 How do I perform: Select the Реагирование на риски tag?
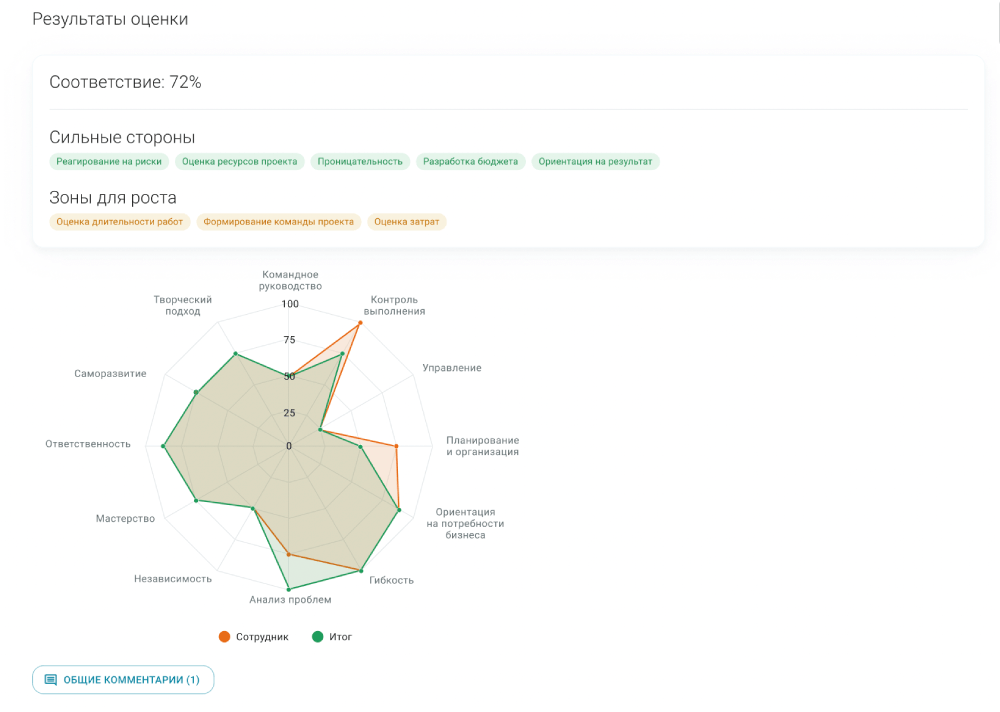(109, 161)
